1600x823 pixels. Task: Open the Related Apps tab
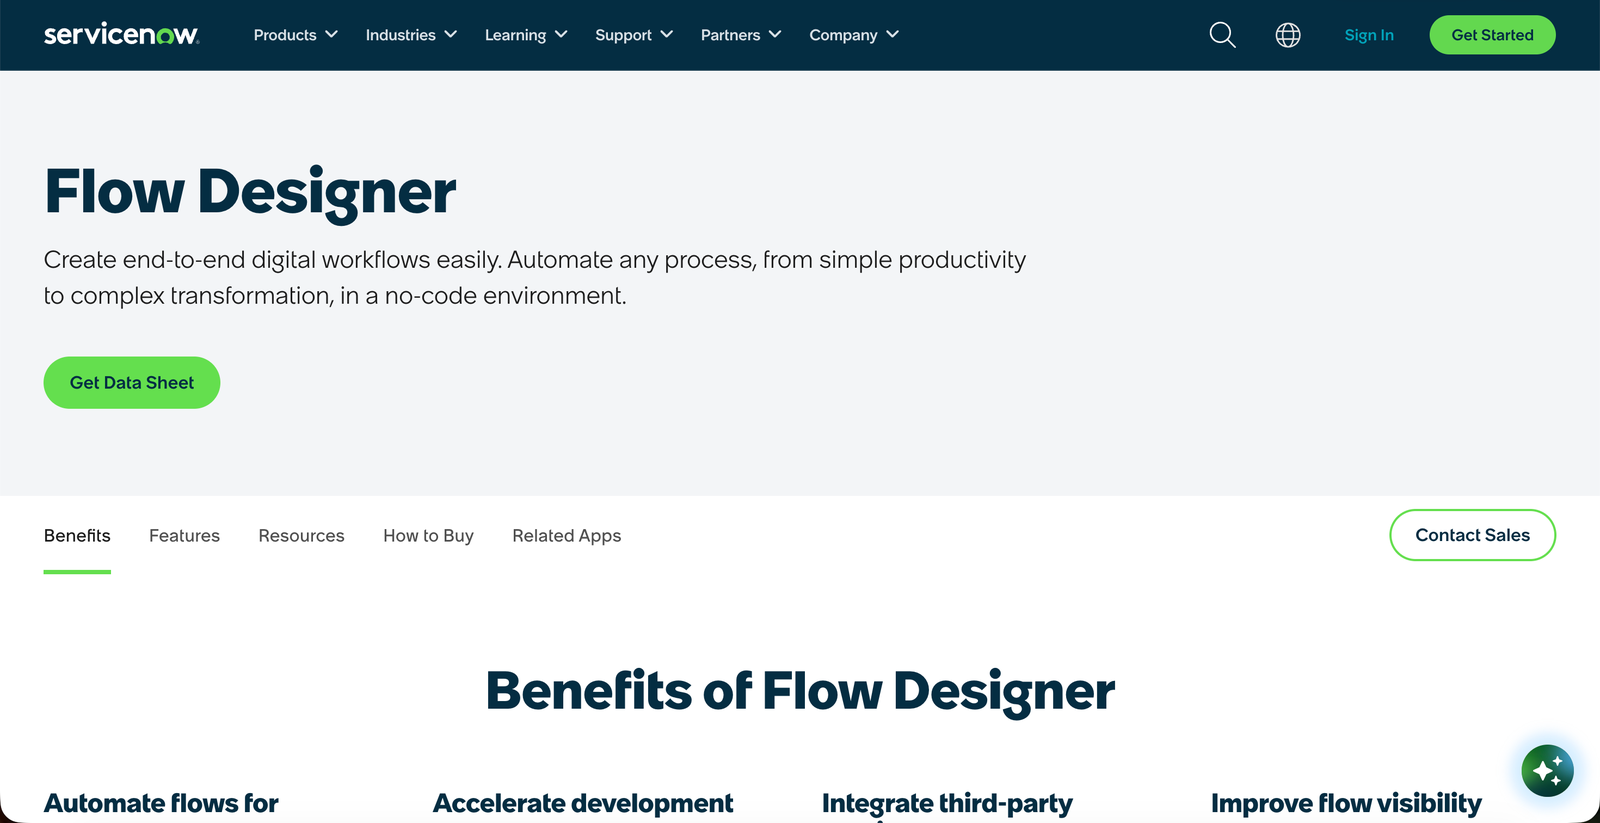click(566, 536)
